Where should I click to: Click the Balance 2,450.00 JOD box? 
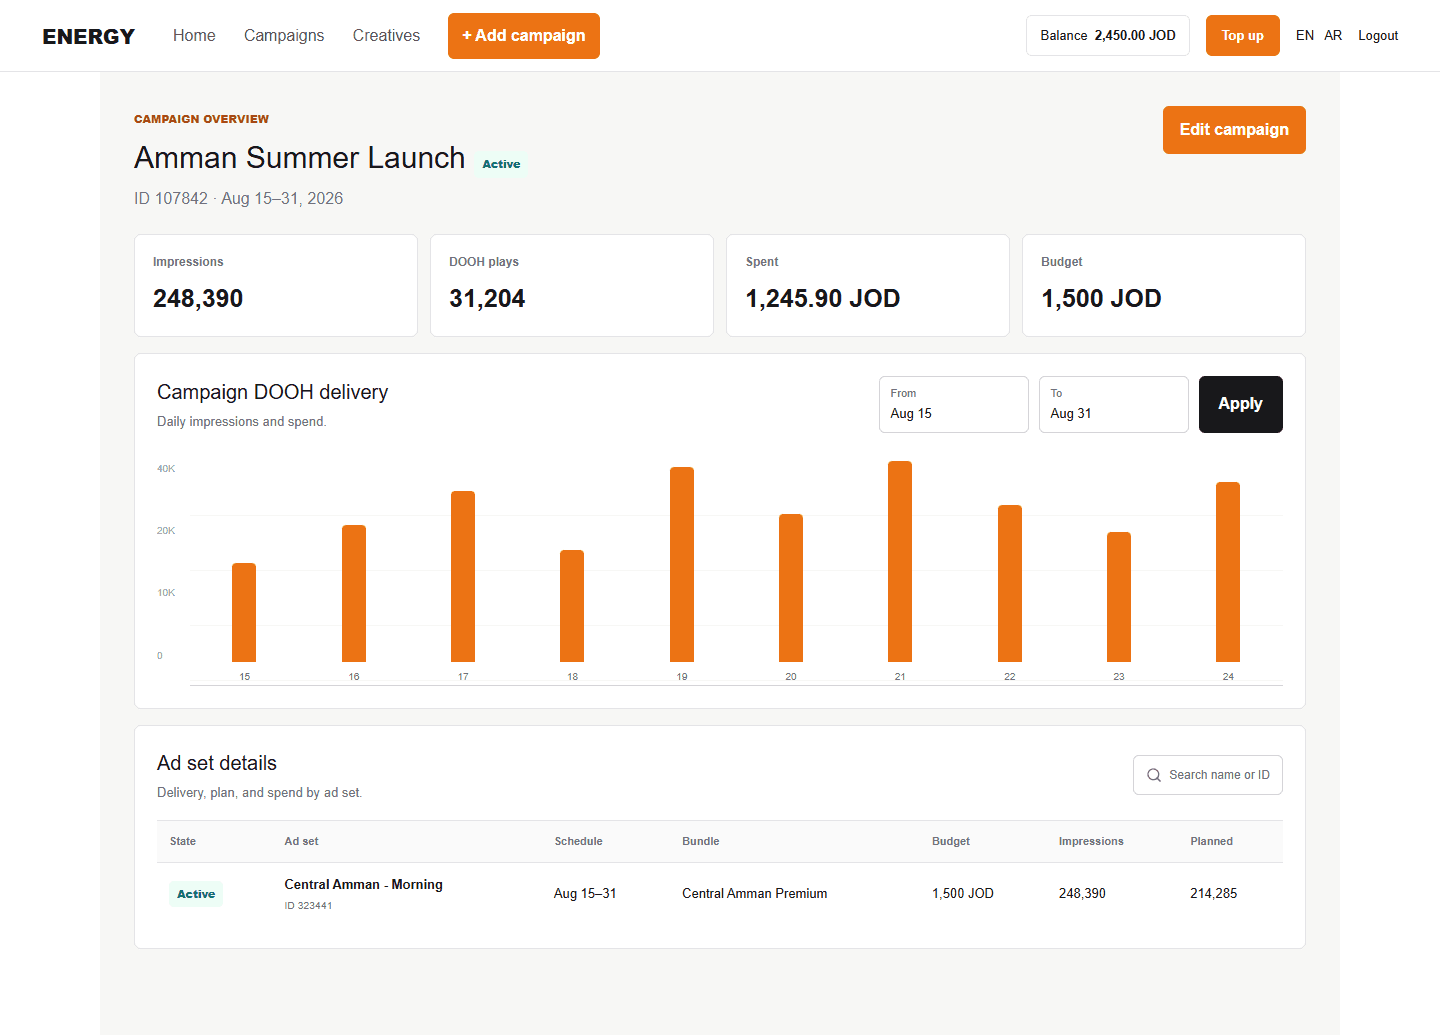[1108, 35]
